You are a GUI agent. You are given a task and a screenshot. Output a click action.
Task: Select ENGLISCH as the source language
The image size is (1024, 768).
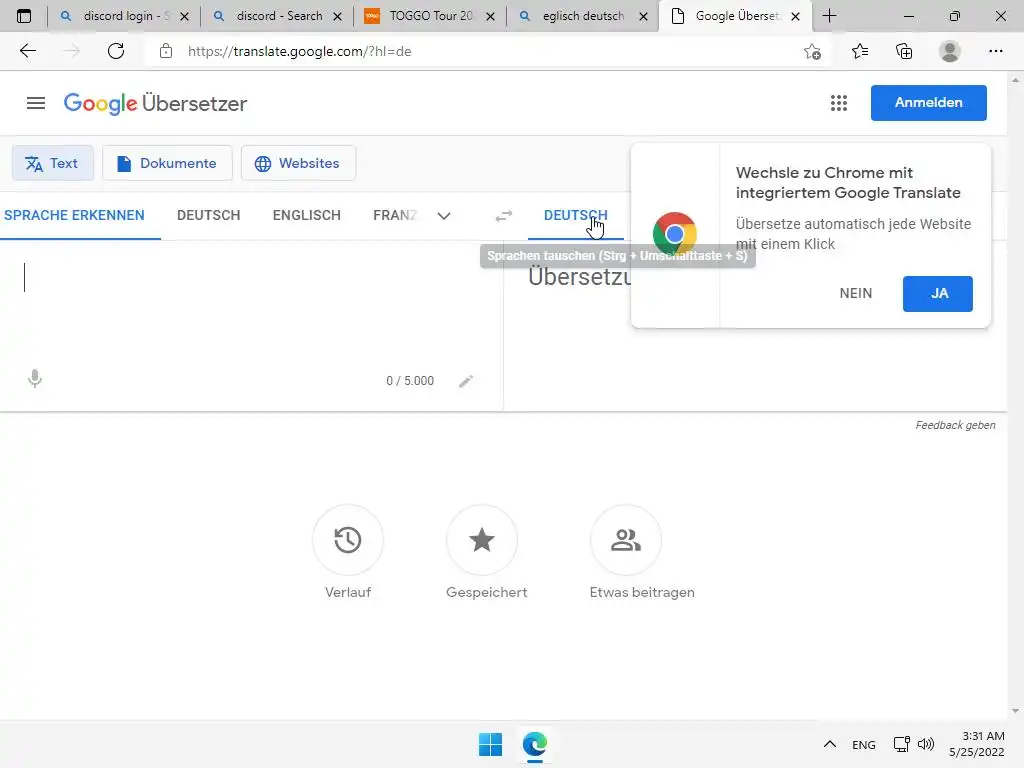point(307,216)
